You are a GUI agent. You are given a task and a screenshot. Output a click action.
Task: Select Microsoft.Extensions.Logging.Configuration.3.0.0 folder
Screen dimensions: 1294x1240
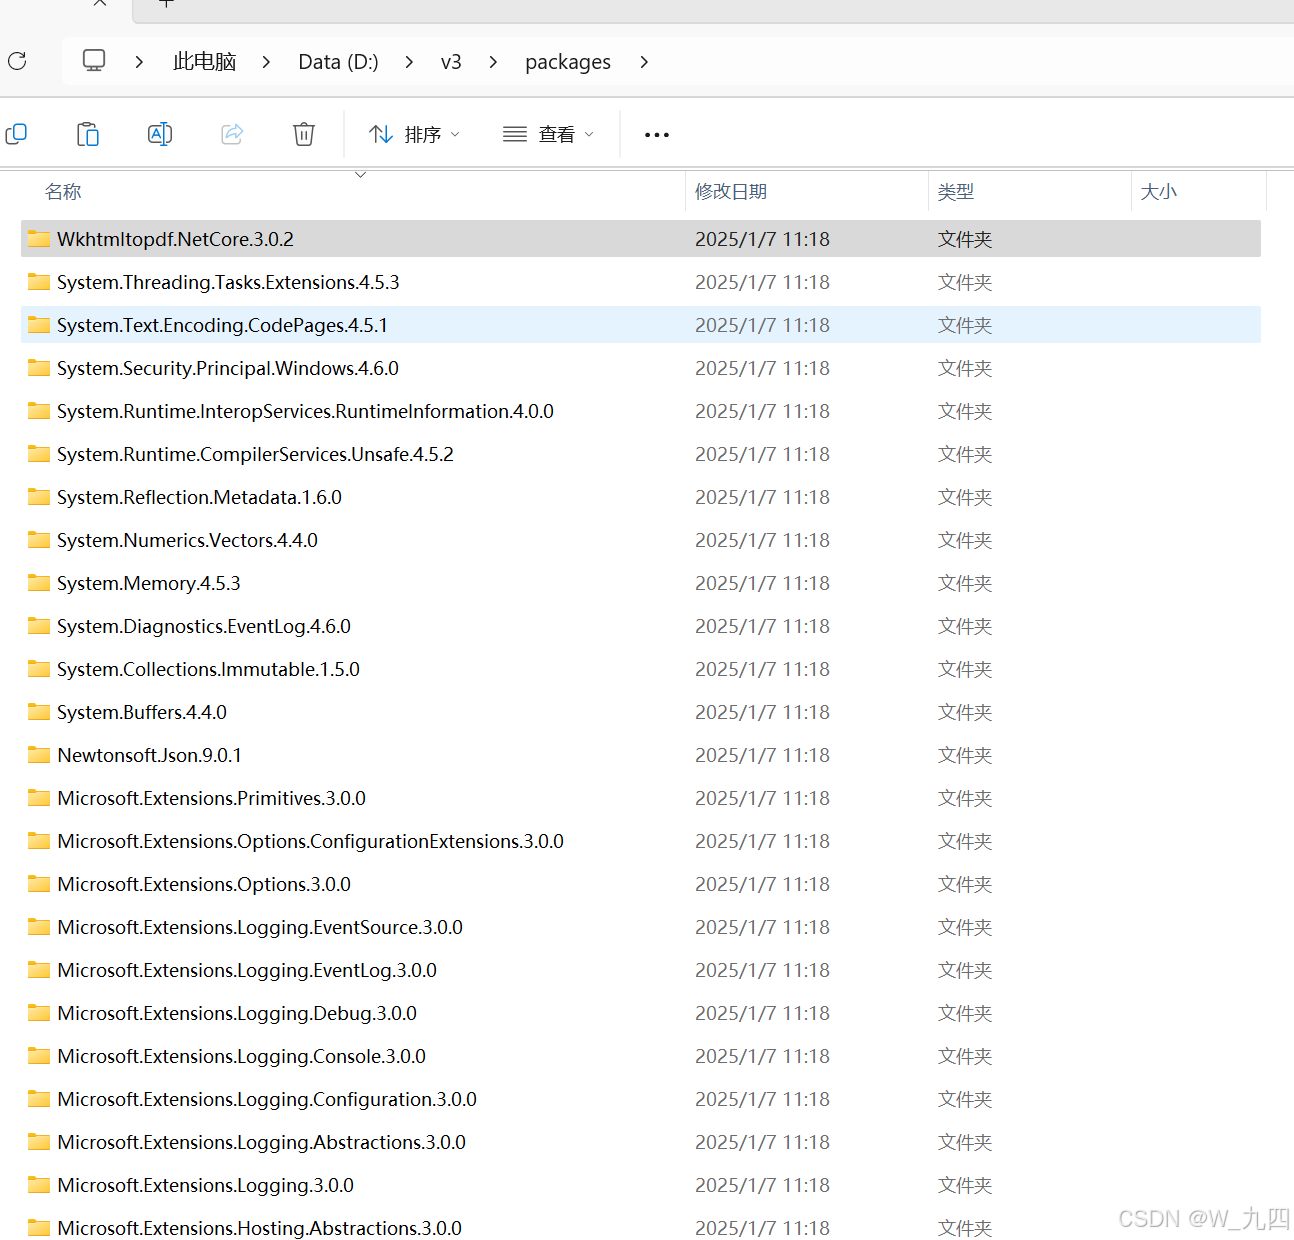[640, 1099]
